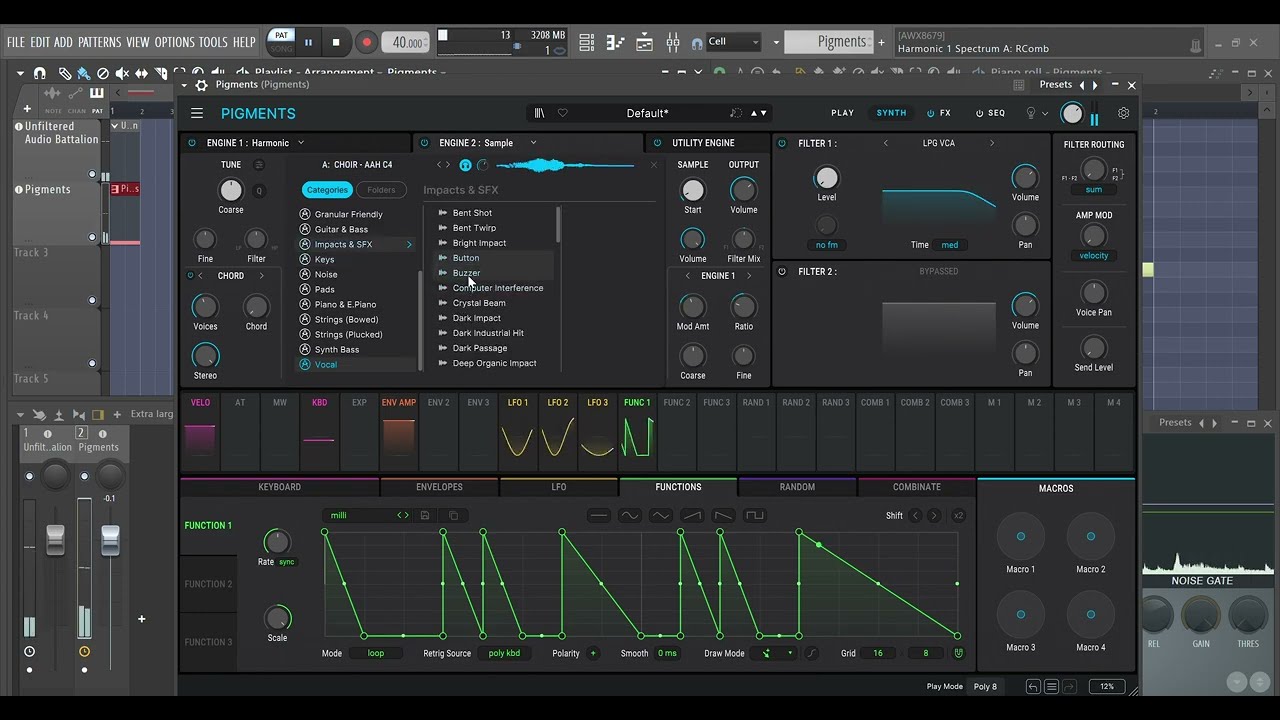The image size is (1280, 720).
Task: Open the tune settings sliders icon
Action: pyautogui.click(x=259, y=165)
